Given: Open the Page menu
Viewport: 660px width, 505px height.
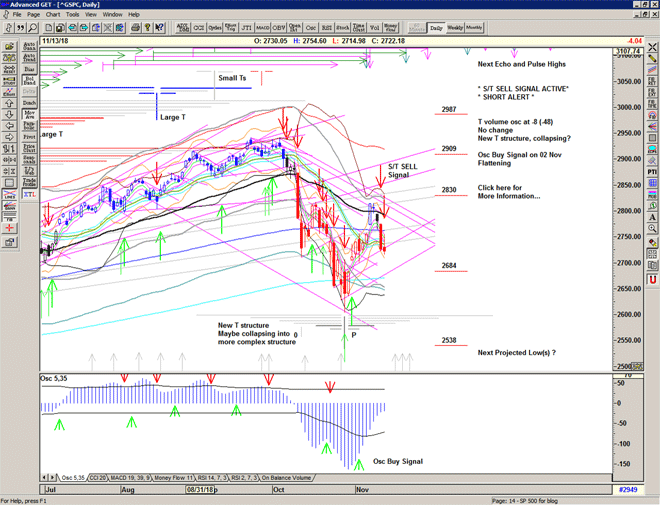Looking at the screenshot, I should [33, 15].
